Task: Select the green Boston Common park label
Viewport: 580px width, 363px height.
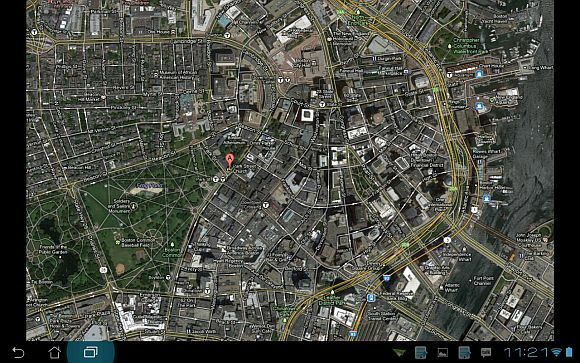Action: 172,252
